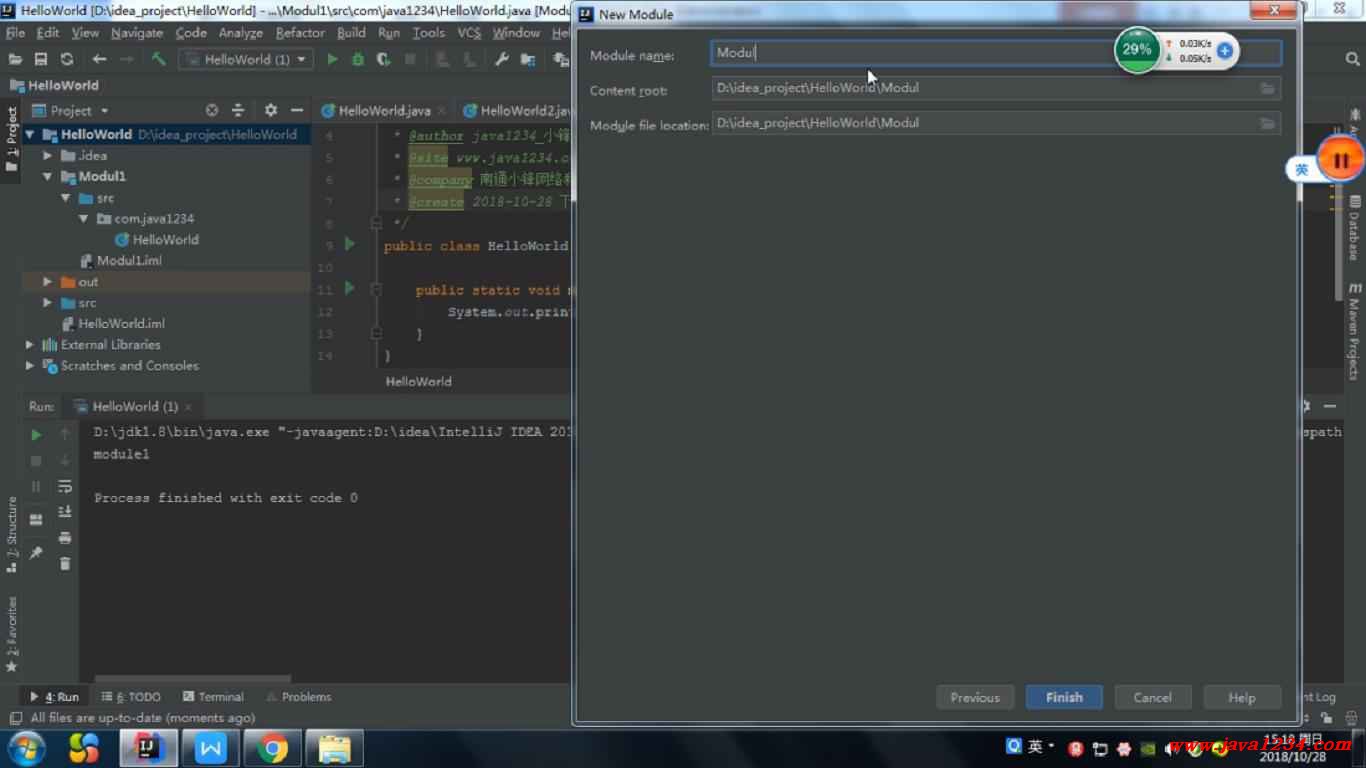Click Restore Layout icon in Run panel

click(x=36, y=519)
